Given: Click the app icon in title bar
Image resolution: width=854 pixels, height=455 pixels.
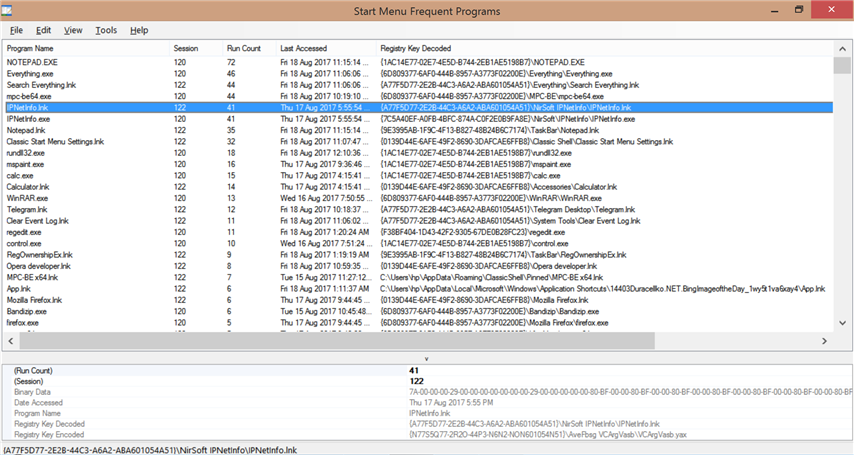Looking at the screenshot, I should pyautogui.click(x=11, y=10).
